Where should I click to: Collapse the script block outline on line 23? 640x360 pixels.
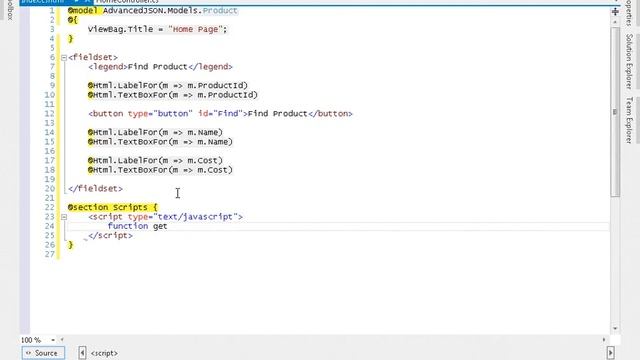point(64,217)
